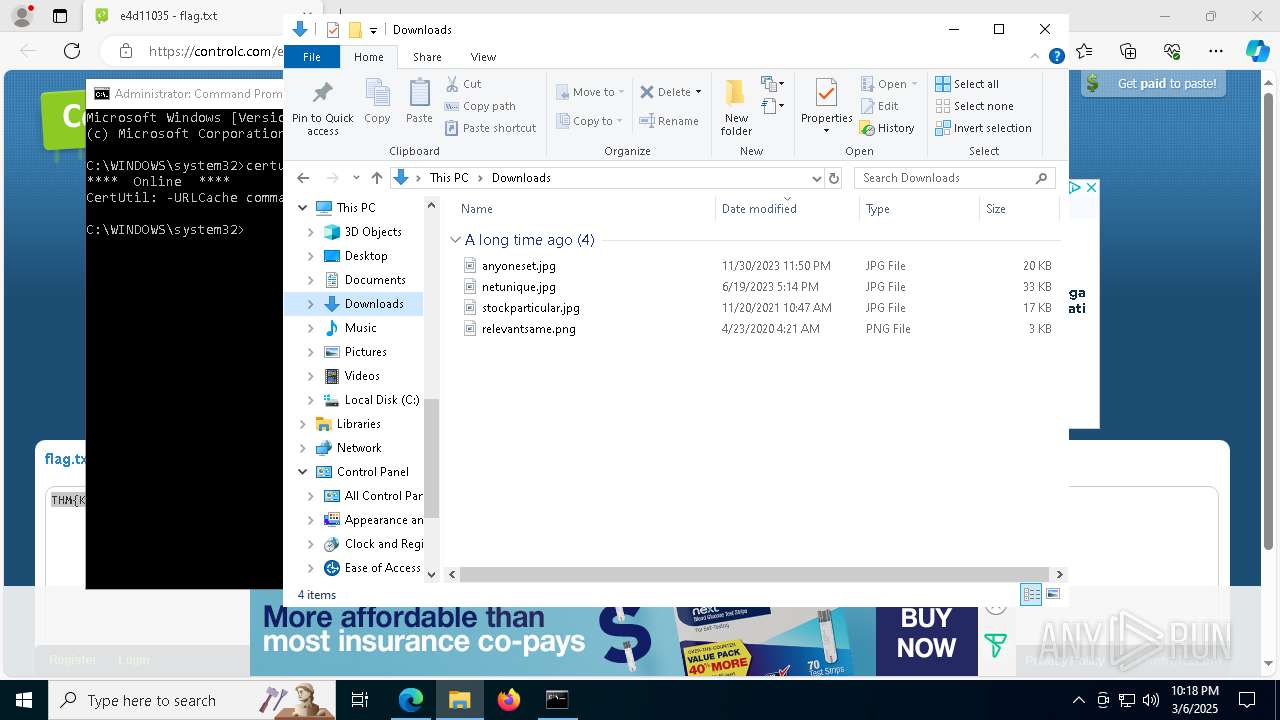Switch to the Share ribbon tab

click(427, 57)
